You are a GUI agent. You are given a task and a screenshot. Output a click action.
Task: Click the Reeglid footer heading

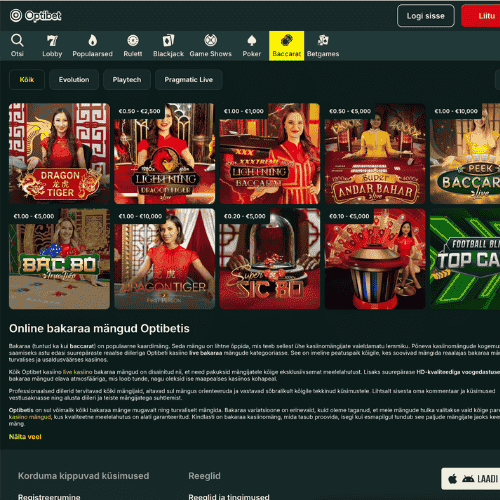(x=204, y=476)
